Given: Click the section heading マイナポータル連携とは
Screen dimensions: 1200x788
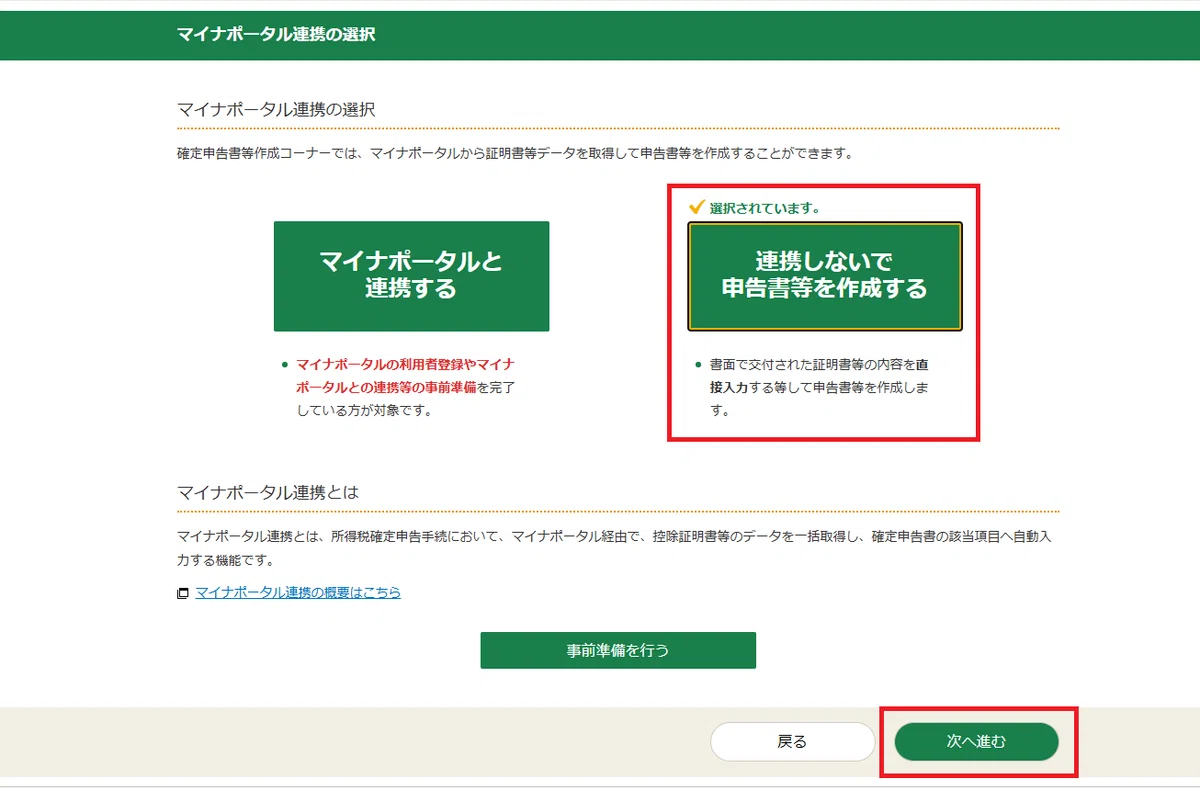Looking at the screenshot, I should coord(267,492).
